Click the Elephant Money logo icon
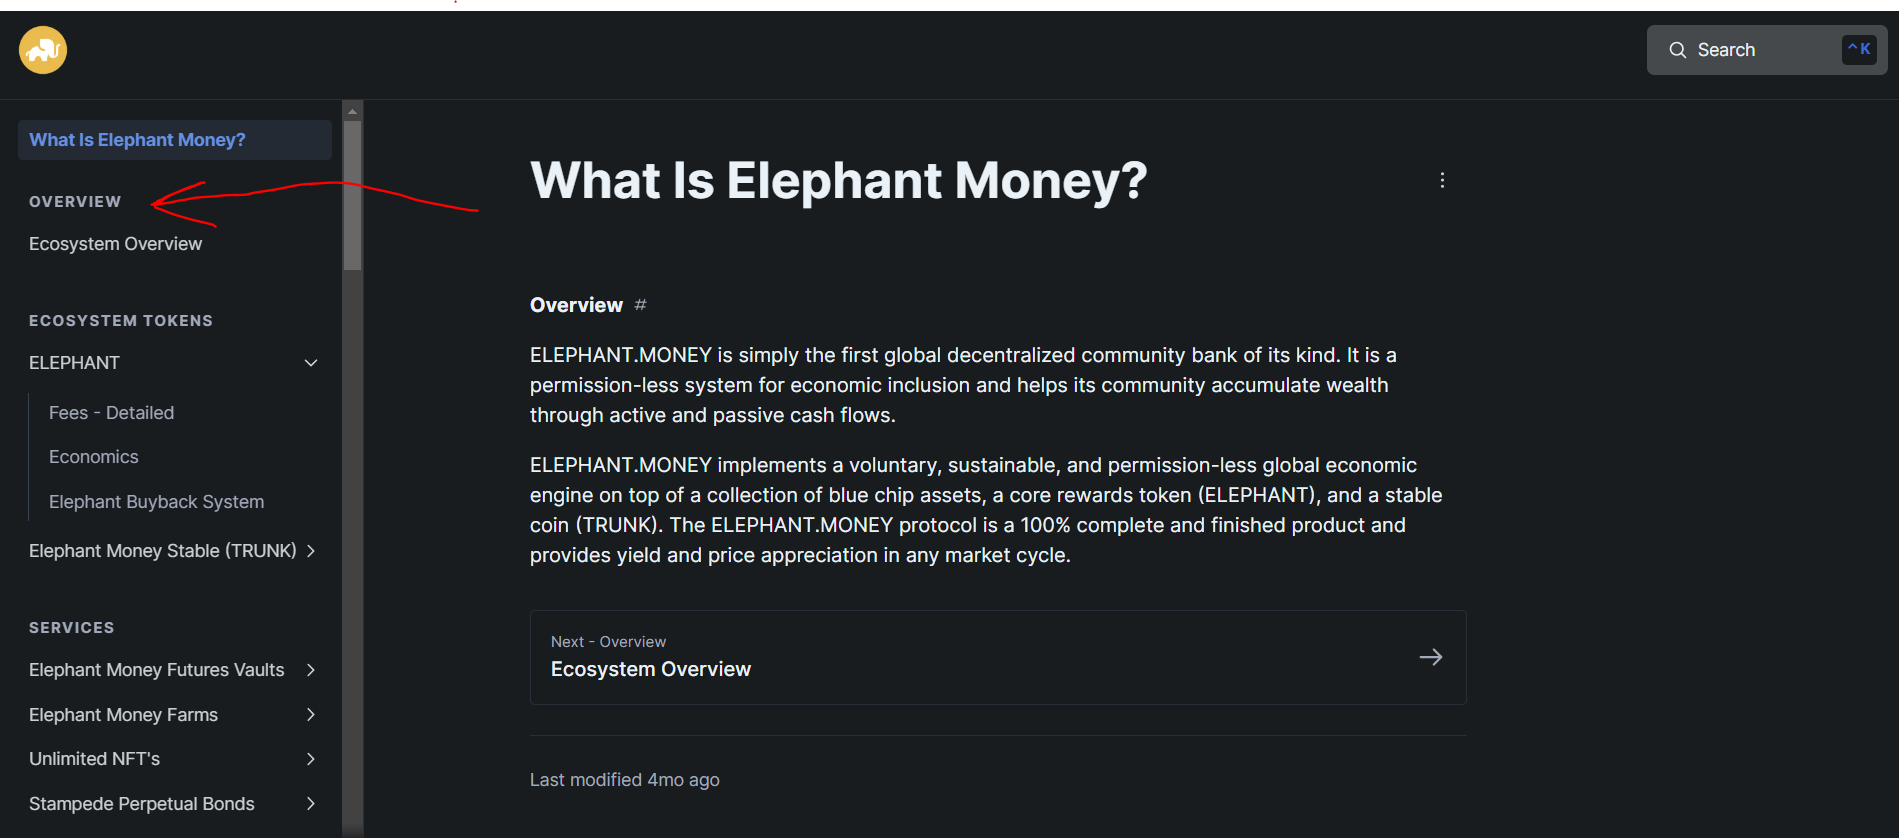 [x=43, y=50]
